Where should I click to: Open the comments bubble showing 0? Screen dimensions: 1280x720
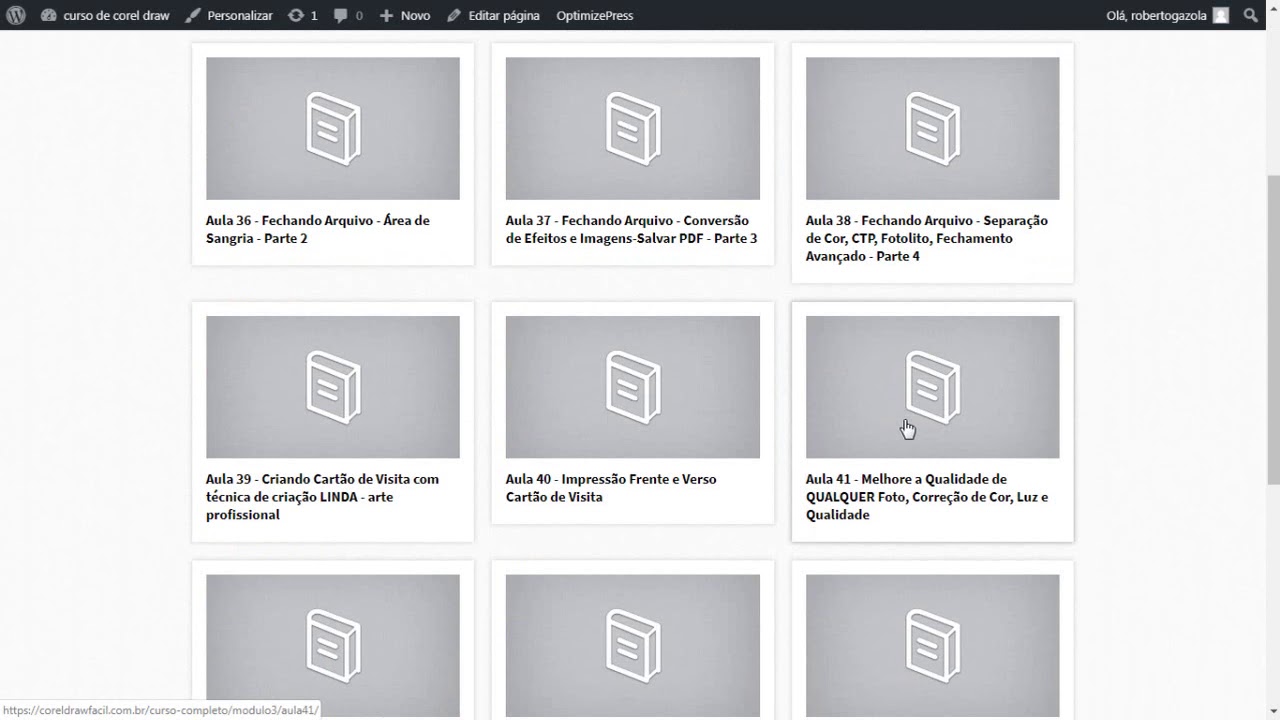(x=348, y=15)
